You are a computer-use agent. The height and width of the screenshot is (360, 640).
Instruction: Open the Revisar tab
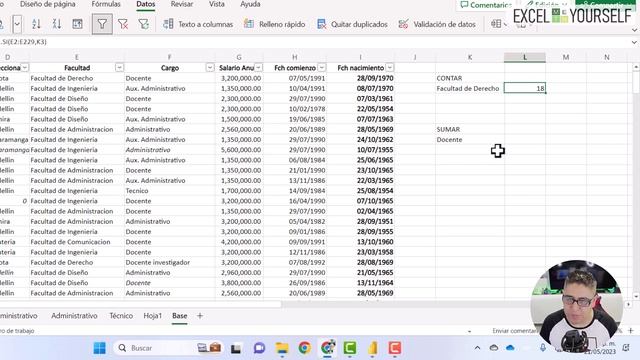click(182, 4)
